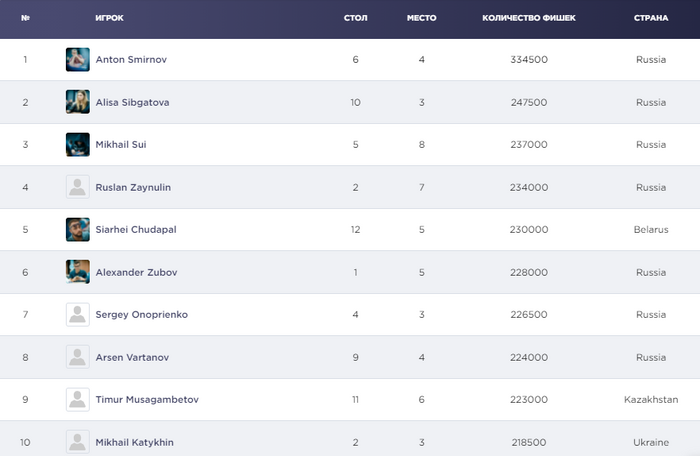700x456 pixels.
Task: Click Mikhail Katykhin's placeholder avatar icon
Action: tap(78, 441)
